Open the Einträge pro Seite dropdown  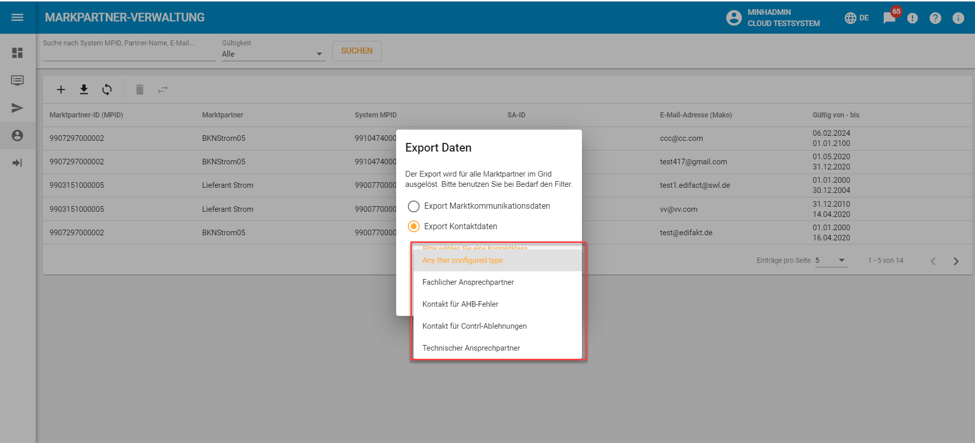point(831,260)
